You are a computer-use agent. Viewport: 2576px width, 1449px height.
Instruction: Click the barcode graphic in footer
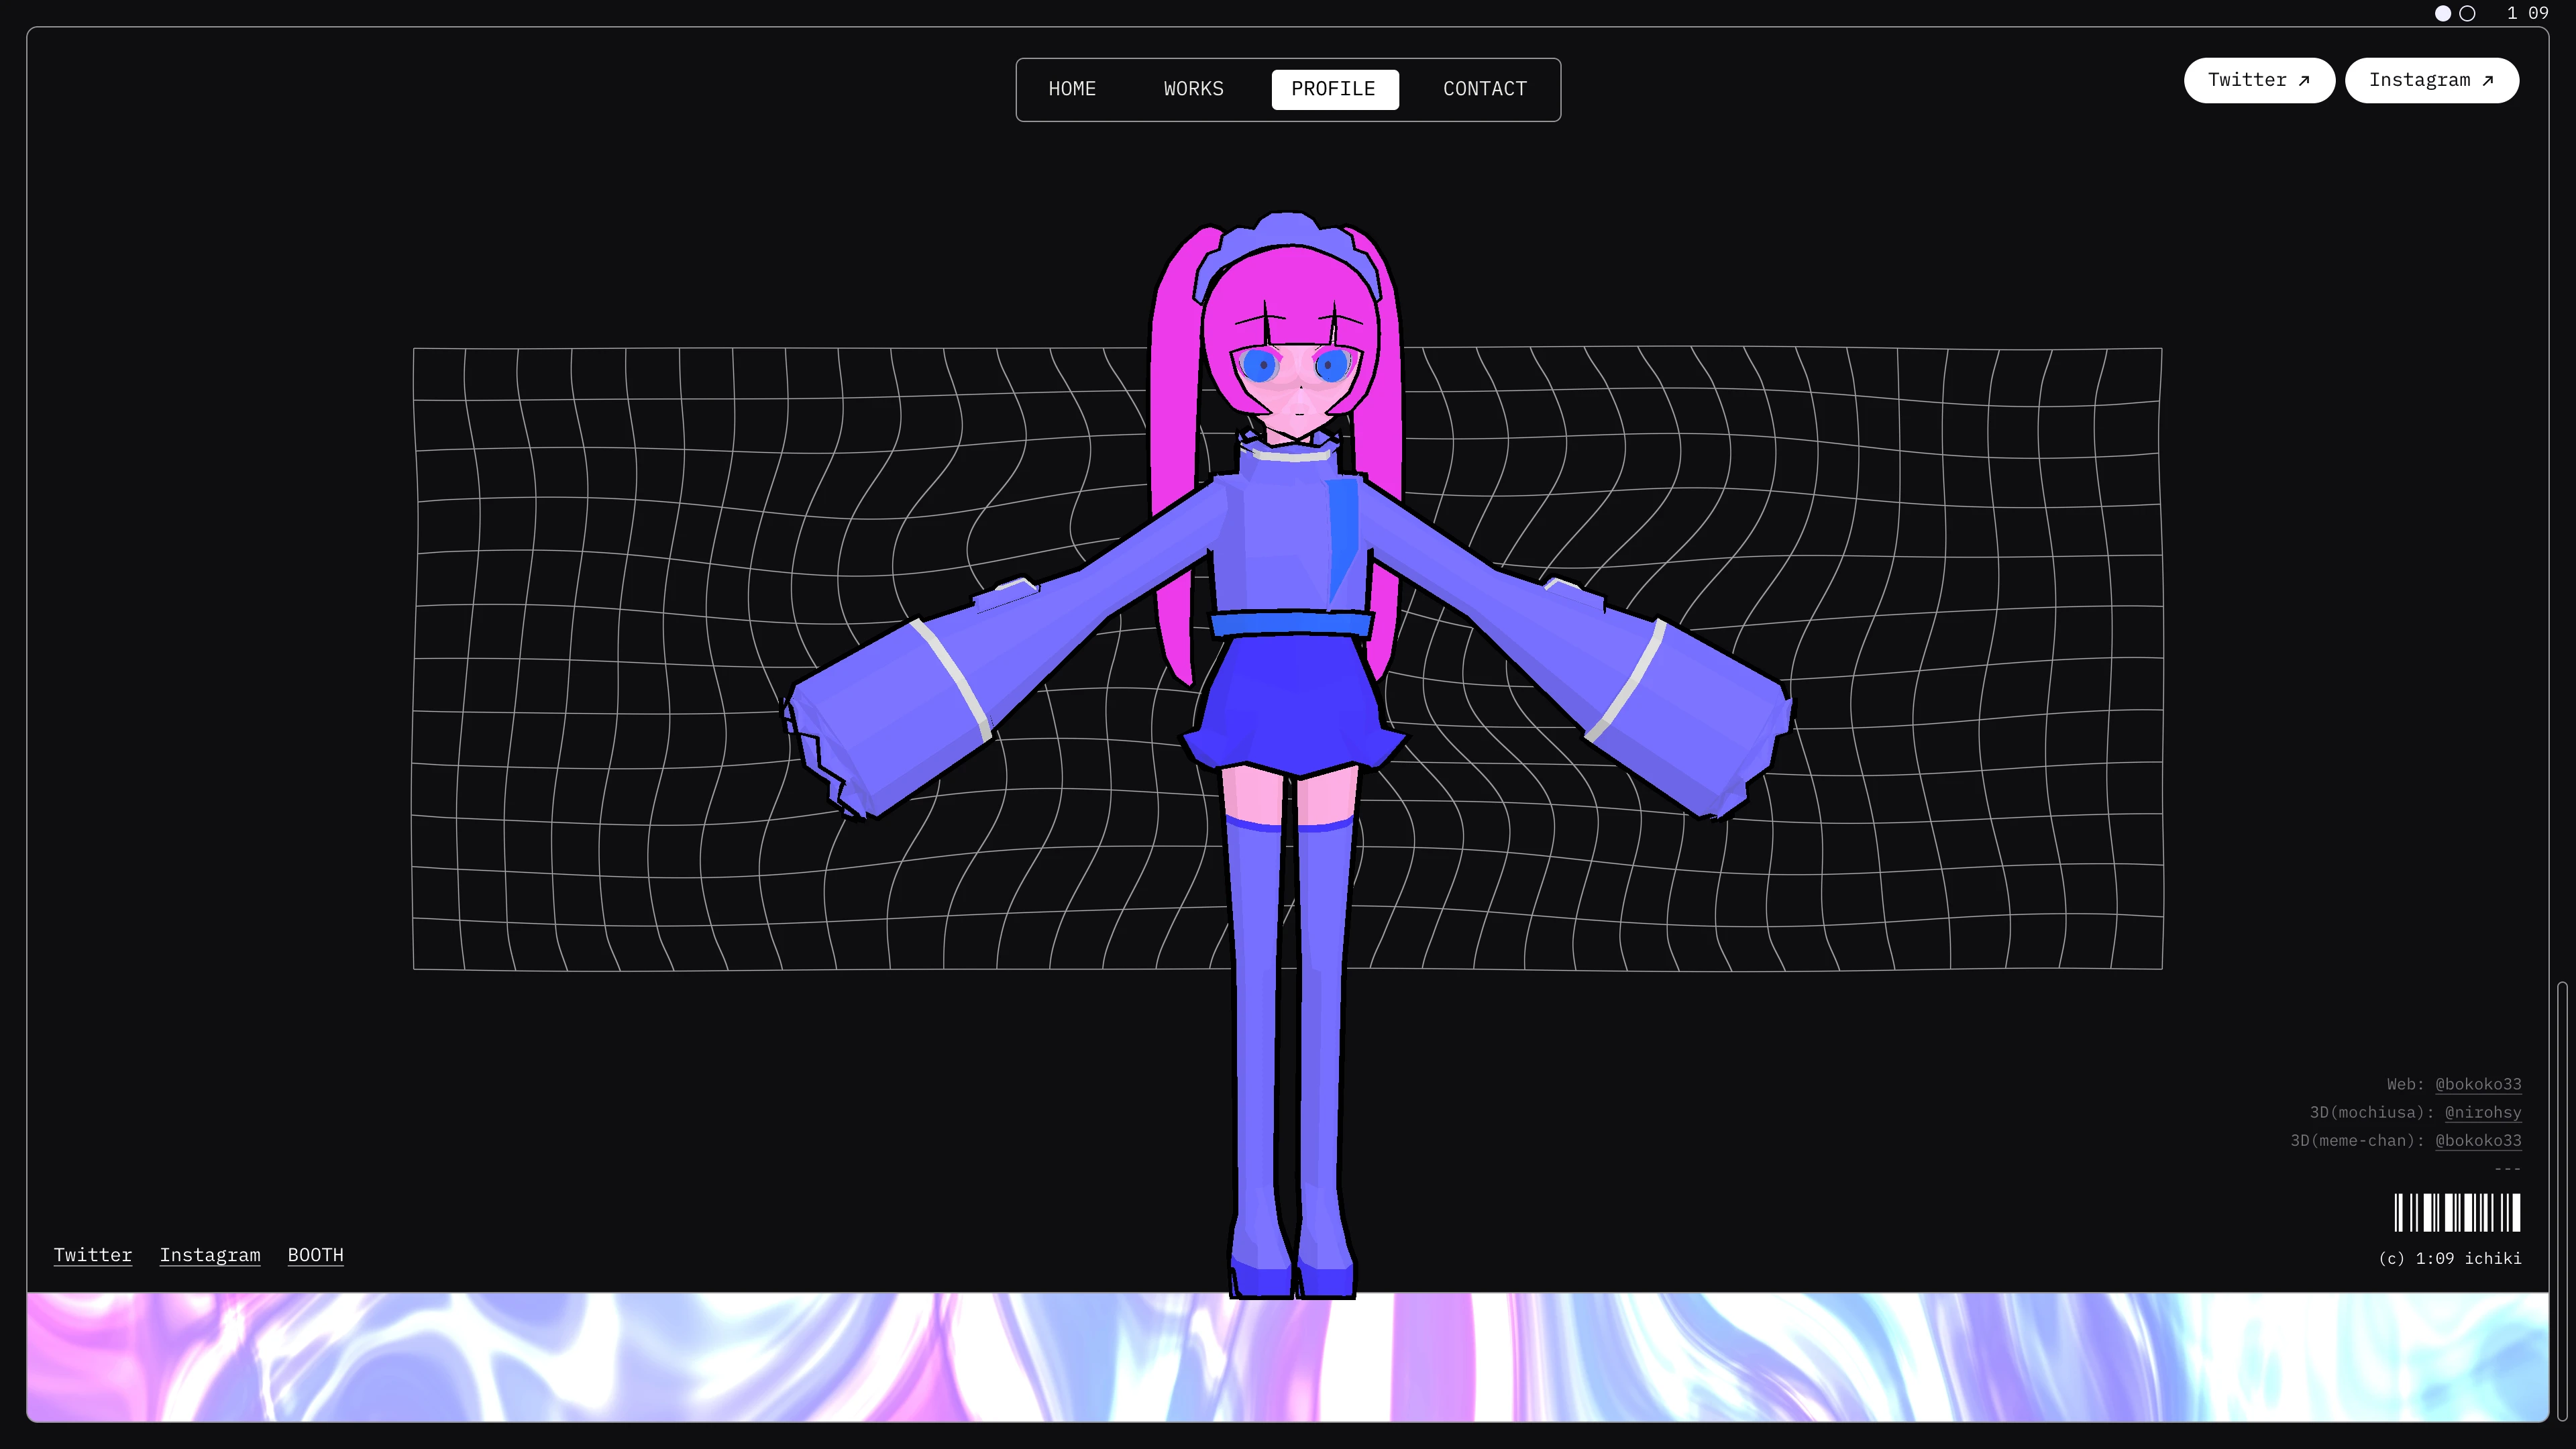click(x=2457, y=1213)
